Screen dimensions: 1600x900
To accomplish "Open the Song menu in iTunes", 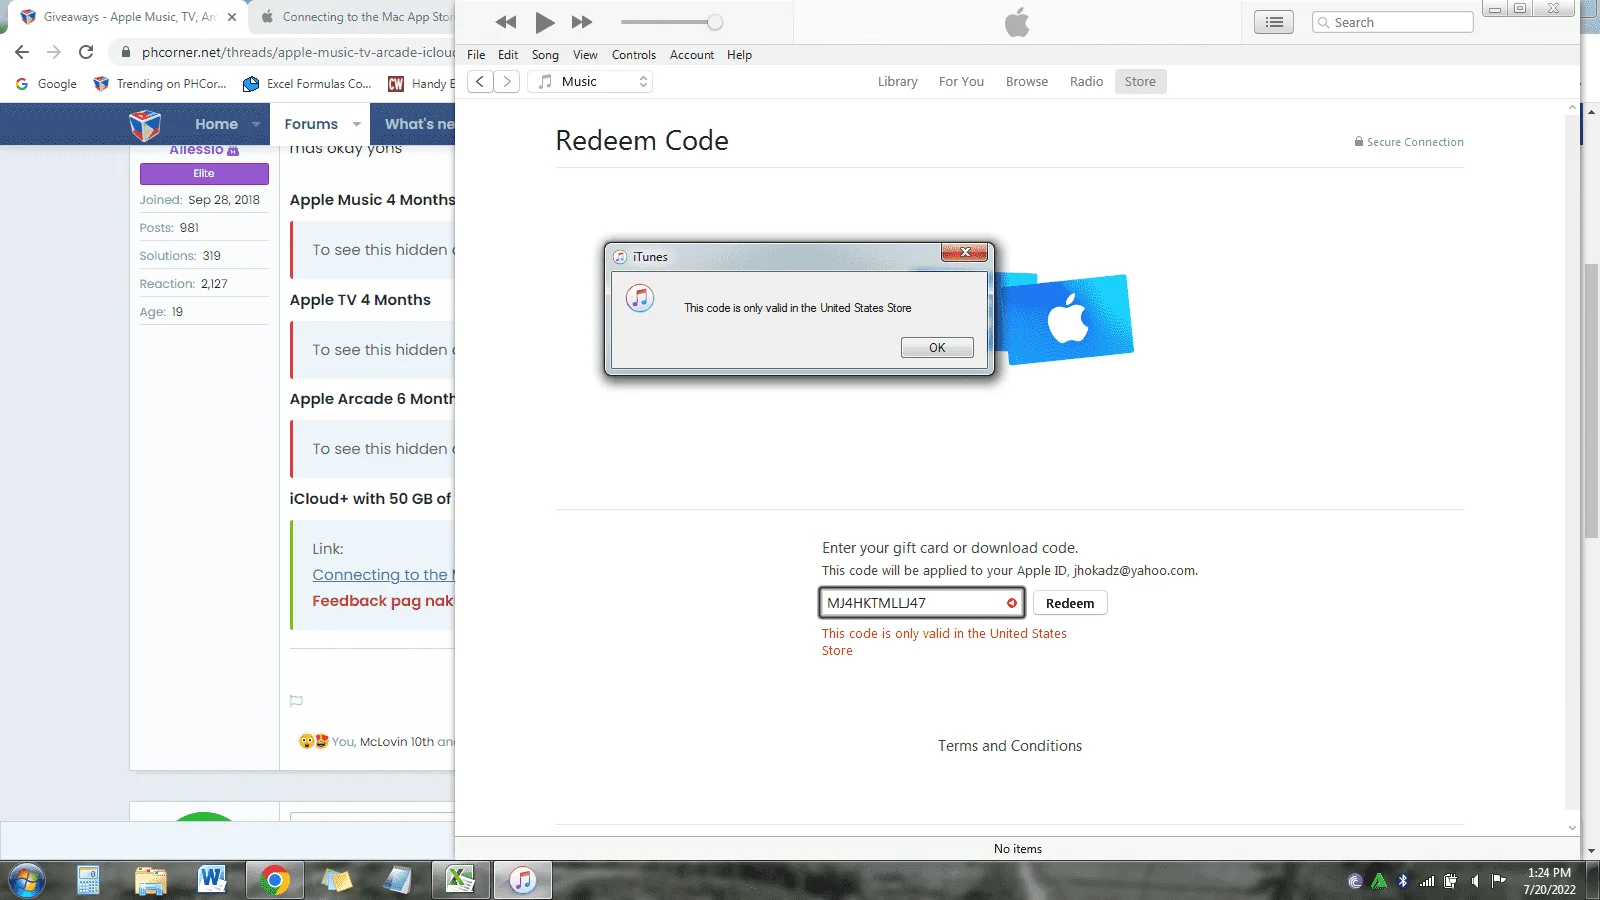I will (545, 55).
